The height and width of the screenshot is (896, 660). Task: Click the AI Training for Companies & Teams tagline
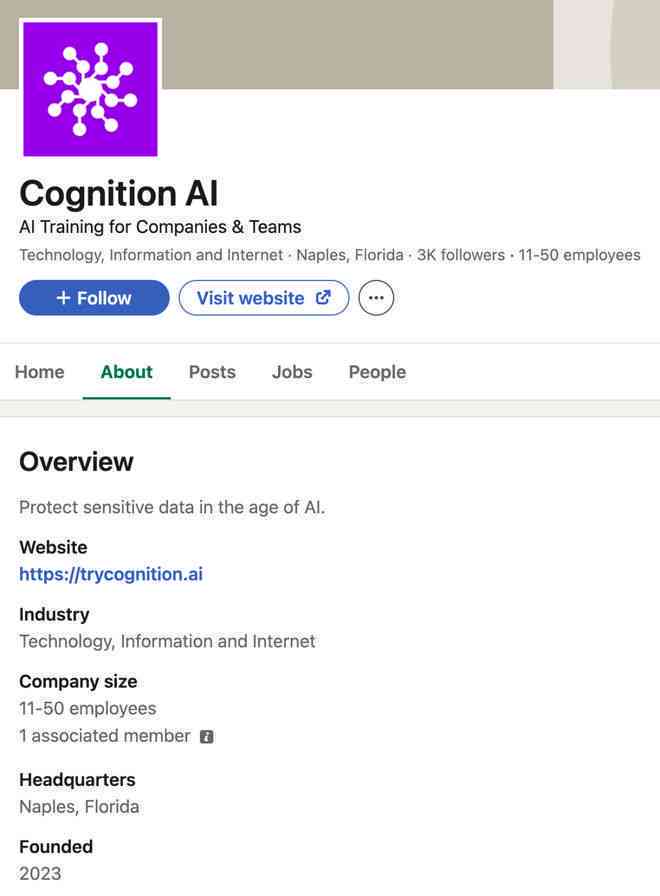[x=160, y=227]
